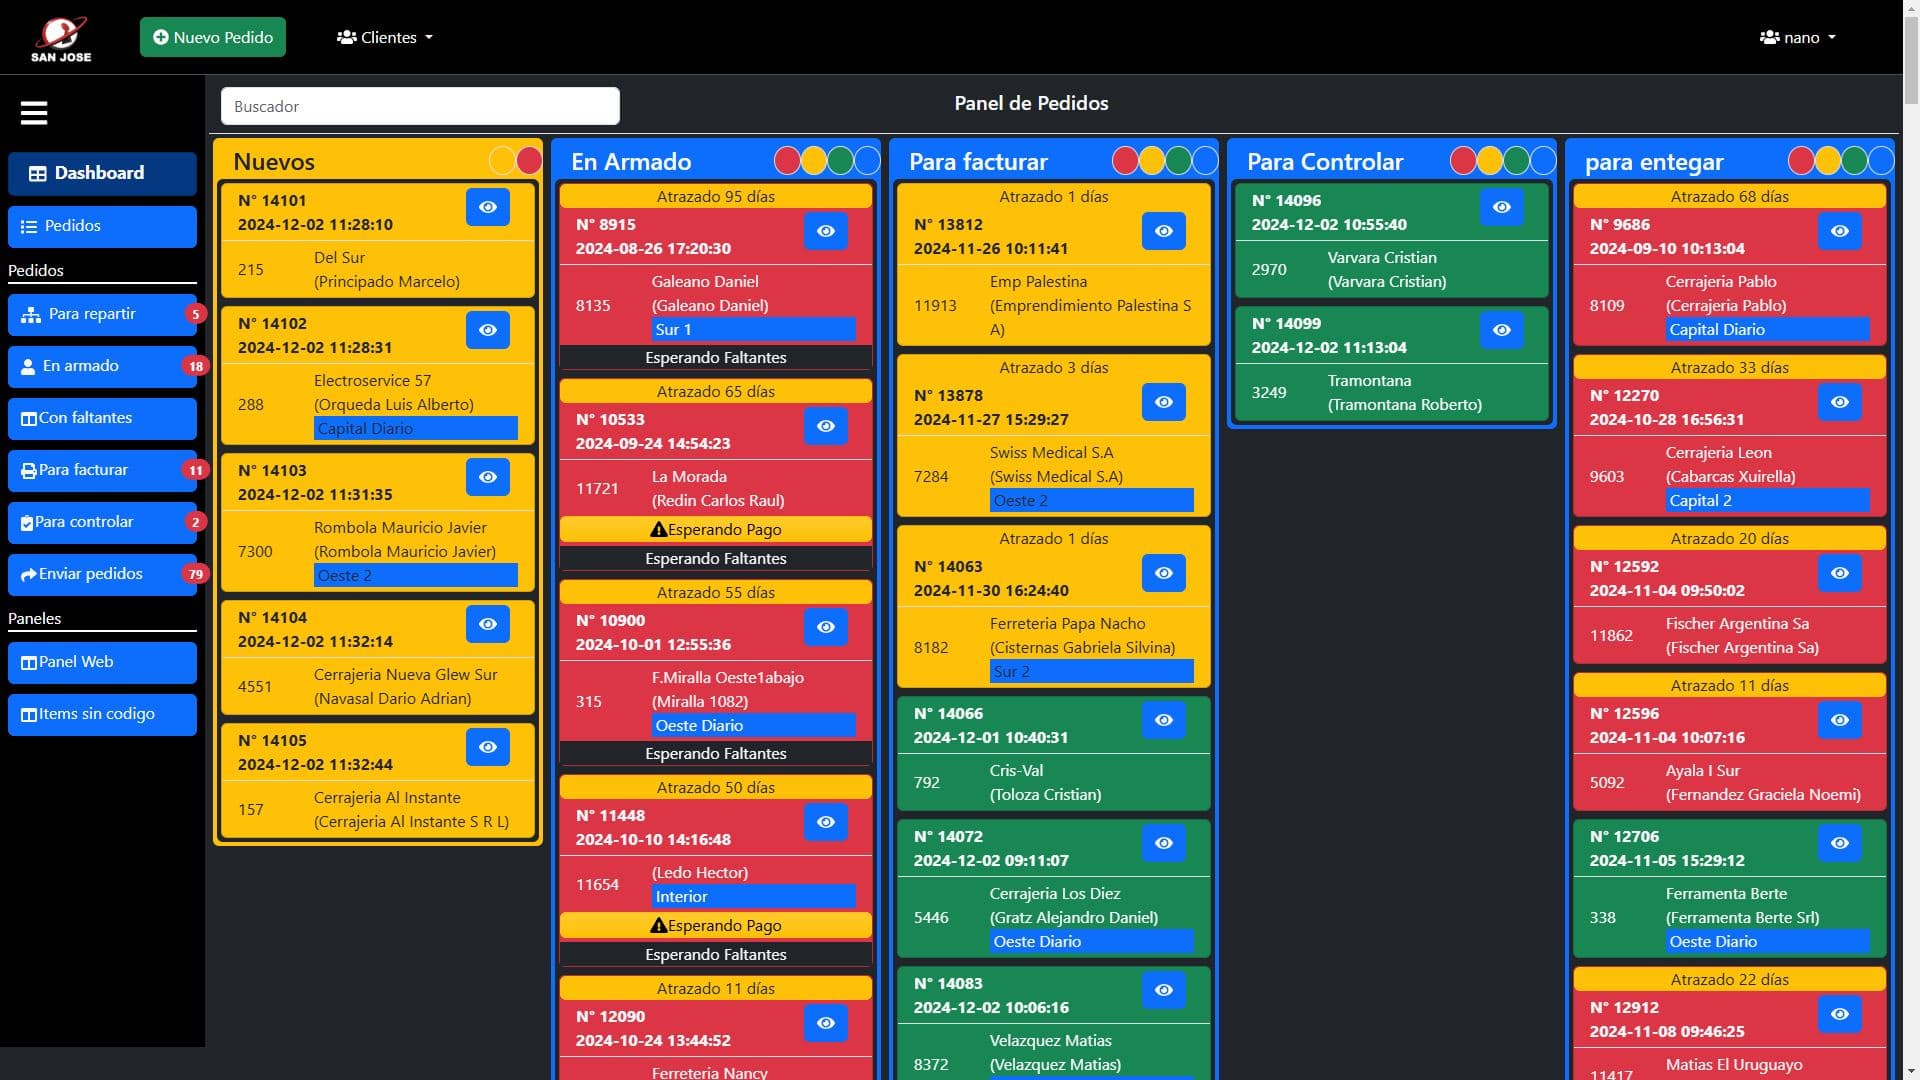Viewport: 1920px width, 1080px height.
Task: Open order N° 14096 details eye icon
Action: coord(1502,207)
